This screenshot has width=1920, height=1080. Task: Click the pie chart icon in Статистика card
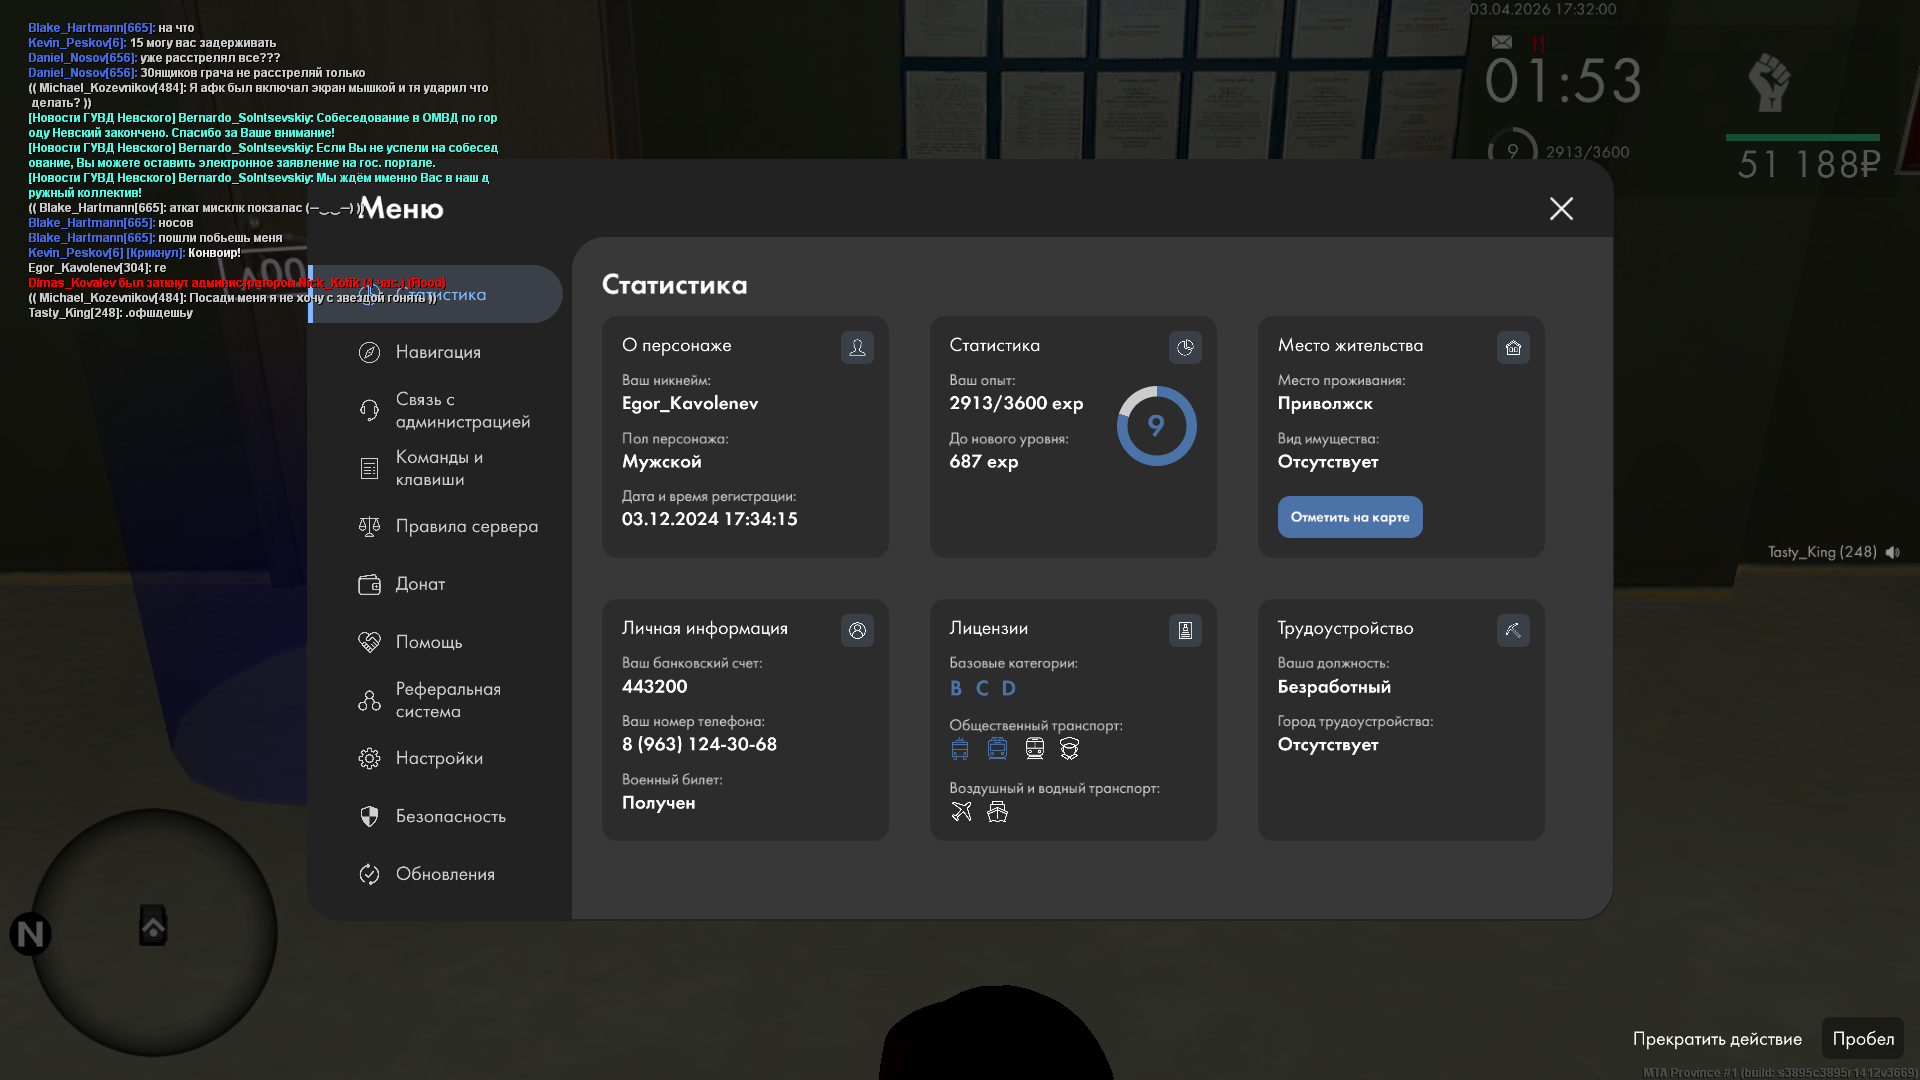click(1185, 347)
